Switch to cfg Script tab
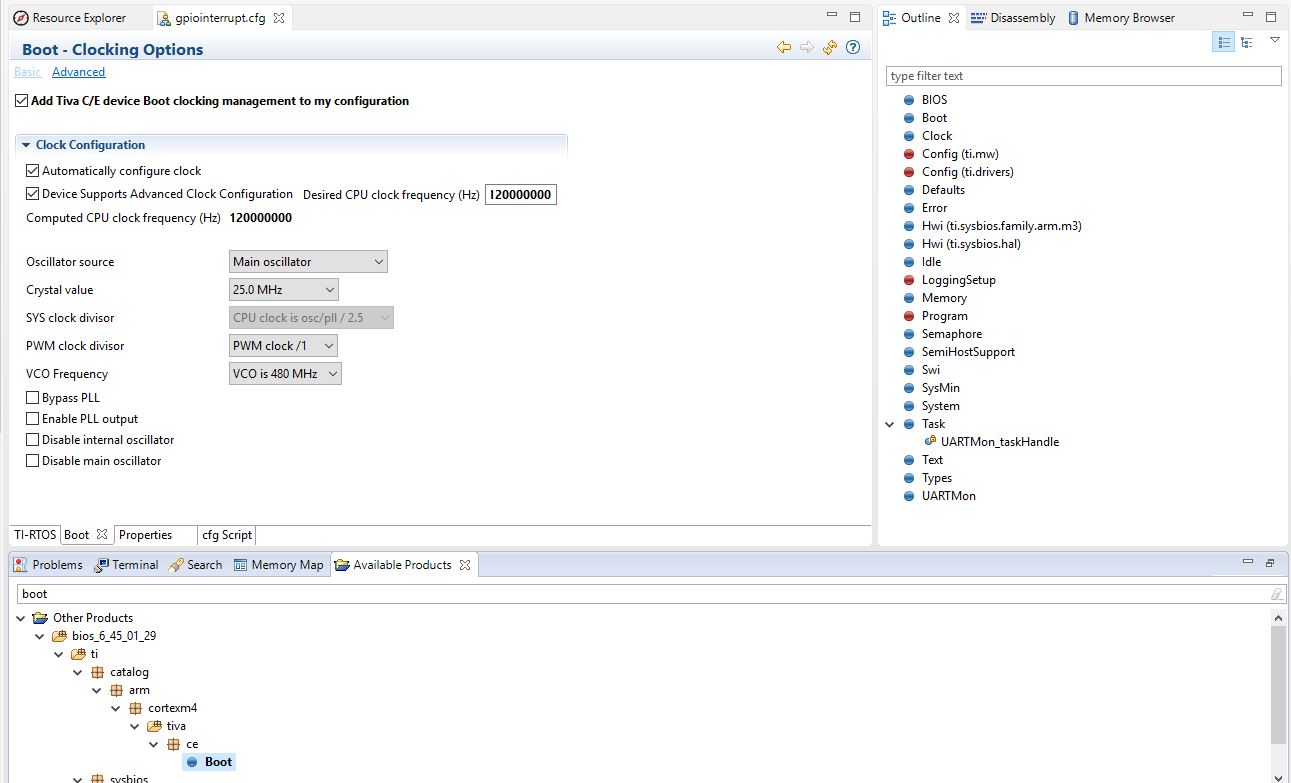The height and width of the screenshot is (783, 1291). (x=227, y=535)
